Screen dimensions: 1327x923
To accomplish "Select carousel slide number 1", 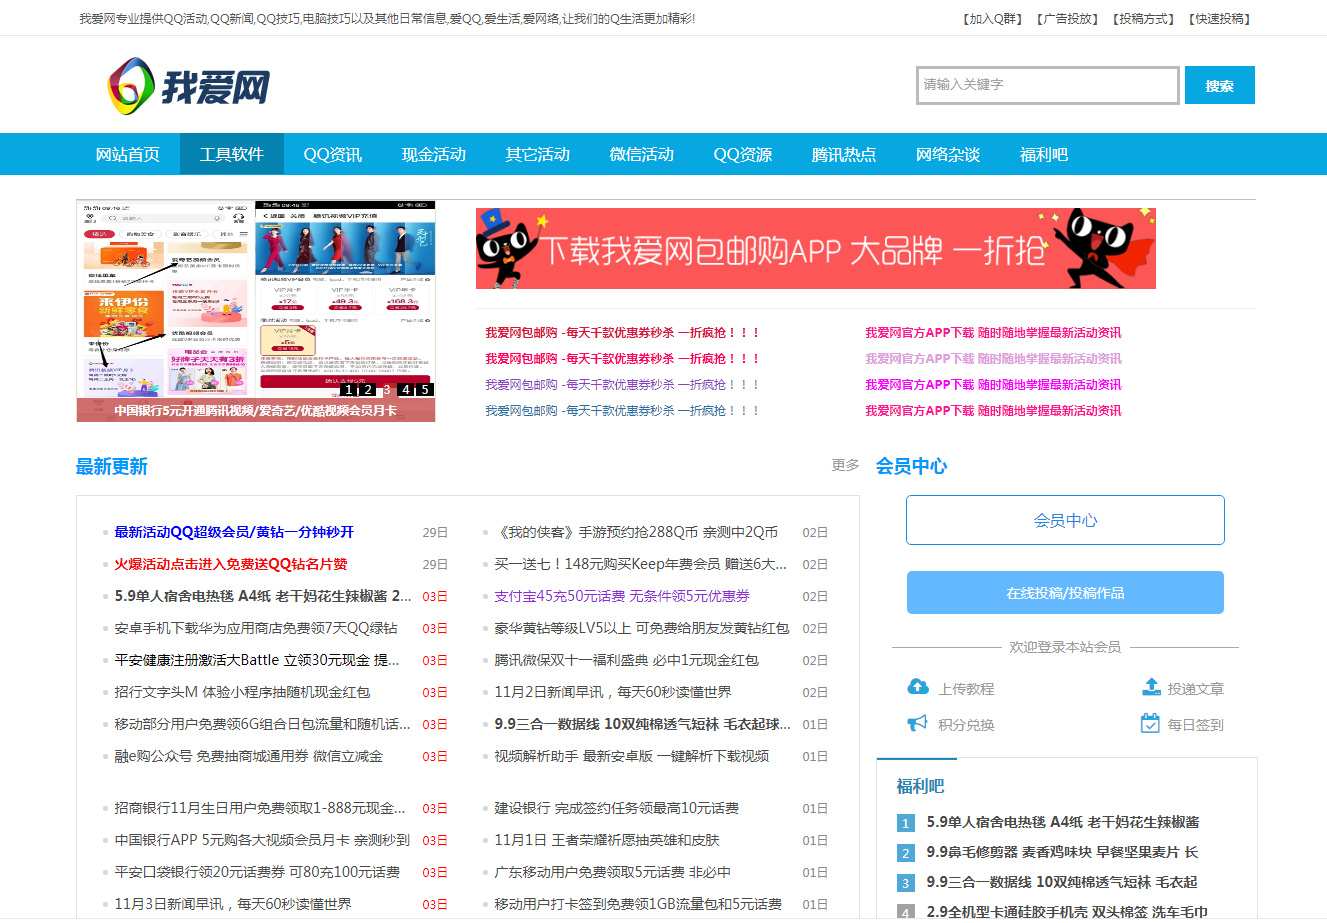I will point(348,390).
